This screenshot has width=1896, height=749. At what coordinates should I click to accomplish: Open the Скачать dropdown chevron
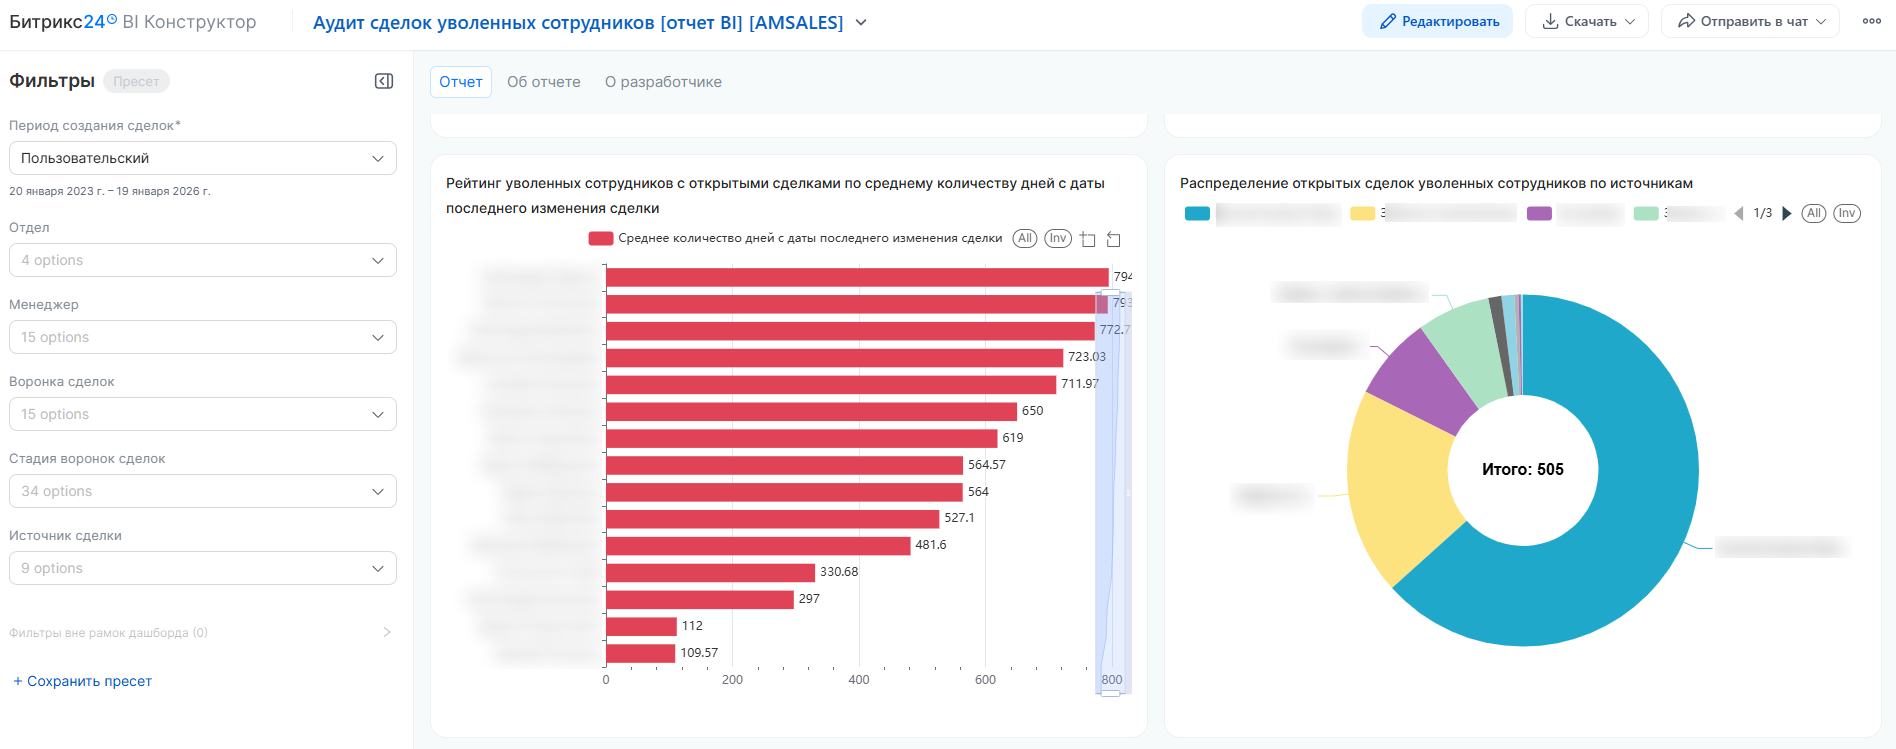(x=1630, y=21)
